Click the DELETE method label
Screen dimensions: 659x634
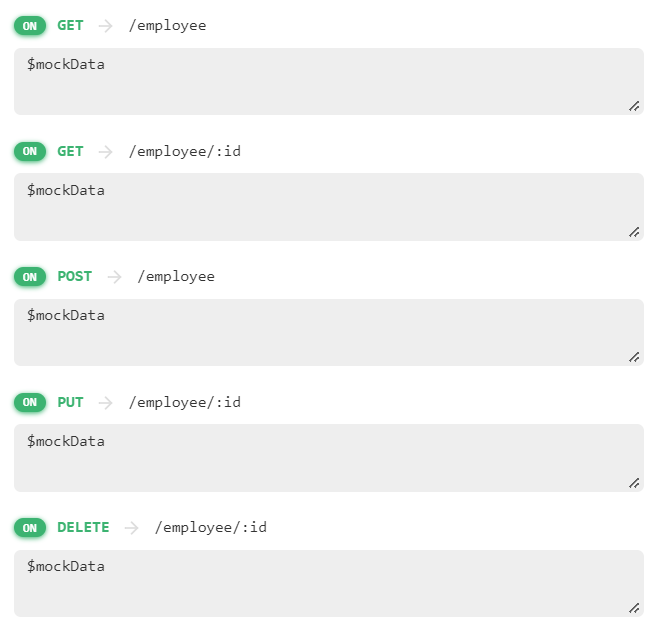pyautogui.click(x=83, y=527)
